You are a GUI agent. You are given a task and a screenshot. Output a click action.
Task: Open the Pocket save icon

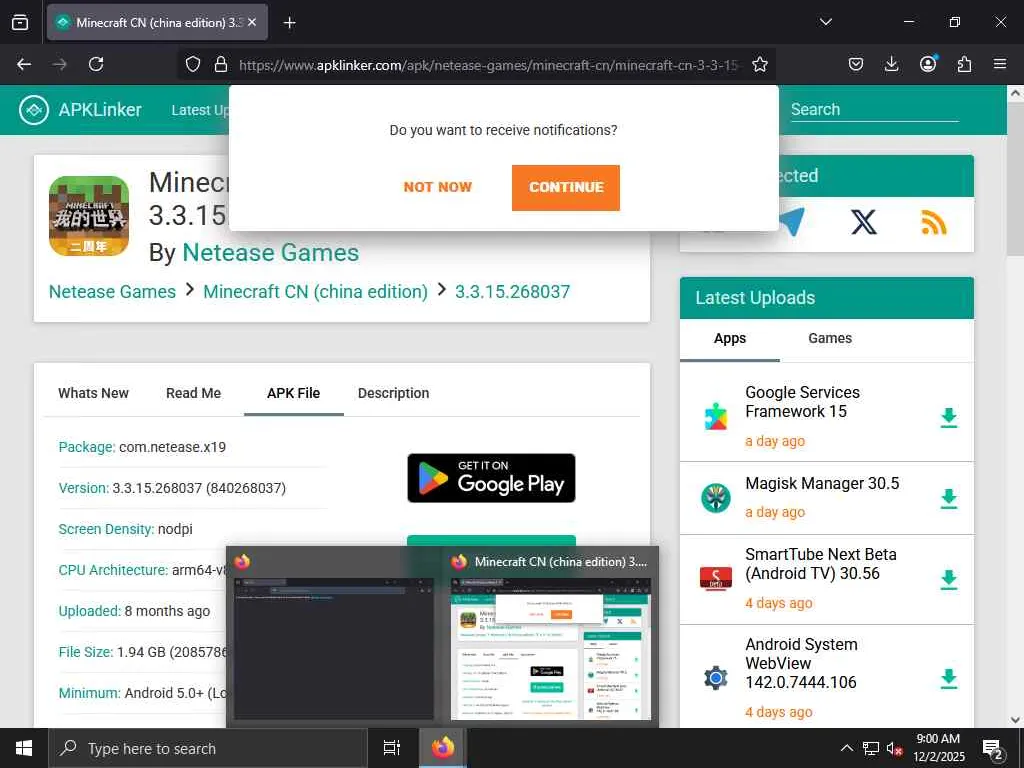point(856,64)
